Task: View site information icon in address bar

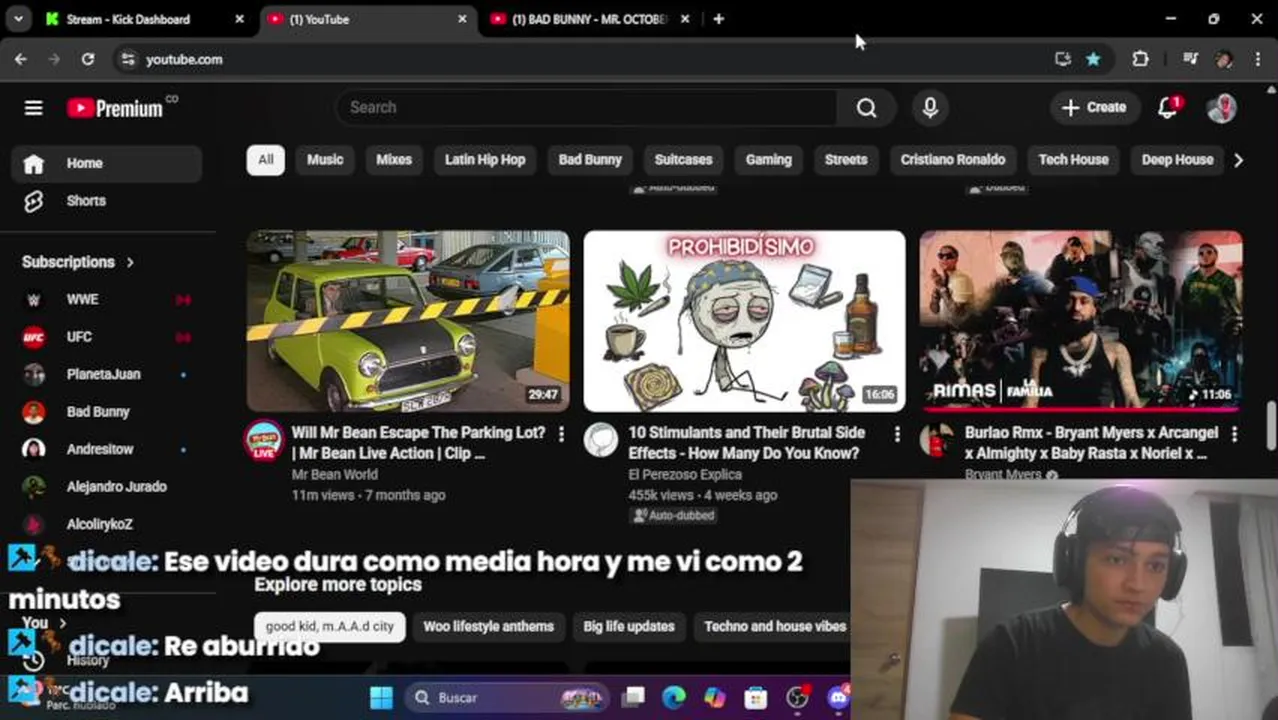Action: pos(127,60)
